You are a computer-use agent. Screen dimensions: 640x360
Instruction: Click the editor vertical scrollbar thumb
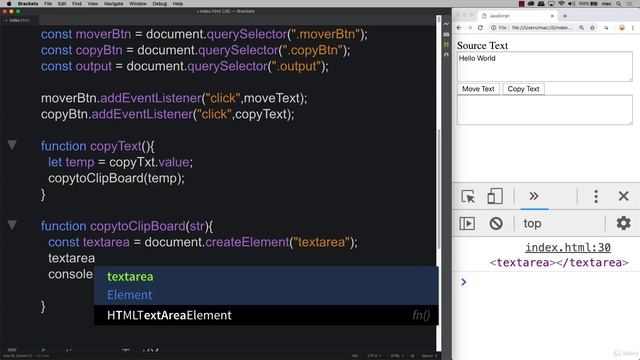pyautogui.click(x=439, y=189)
